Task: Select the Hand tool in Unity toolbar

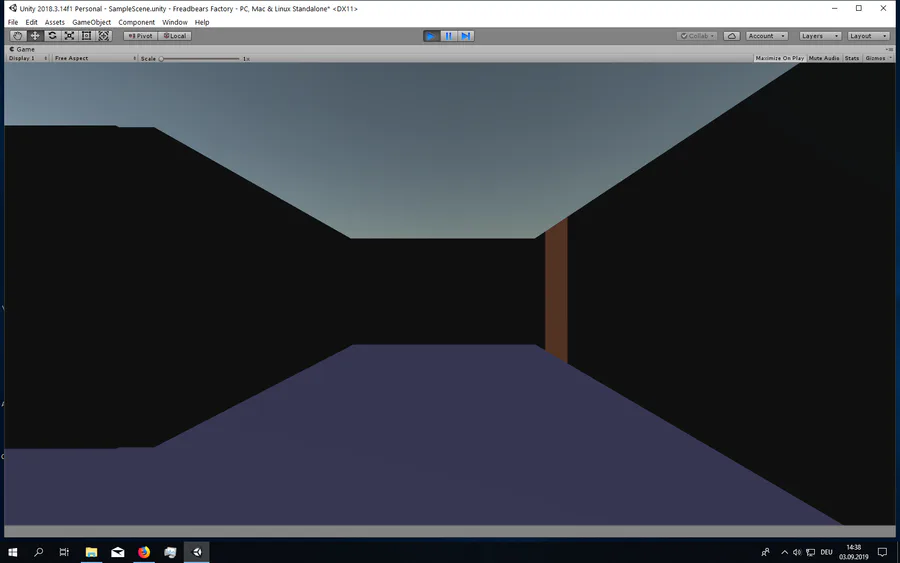Action: tap(18, 36)
